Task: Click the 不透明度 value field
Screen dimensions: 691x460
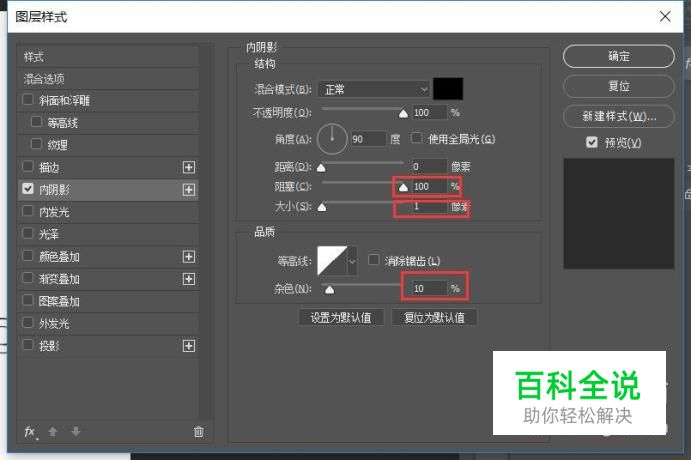Action: click(430, 112)
